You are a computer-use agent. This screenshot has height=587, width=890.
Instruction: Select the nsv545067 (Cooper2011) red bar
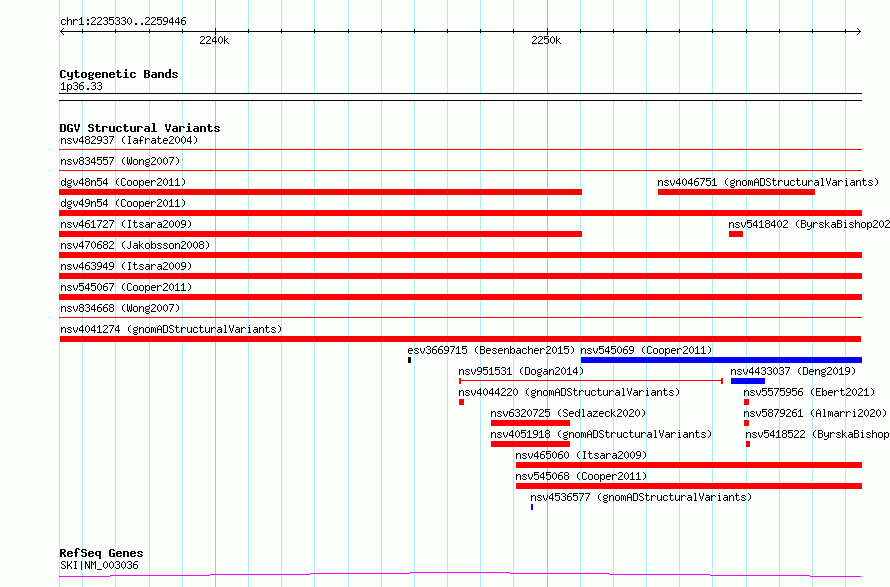(460, 297)
